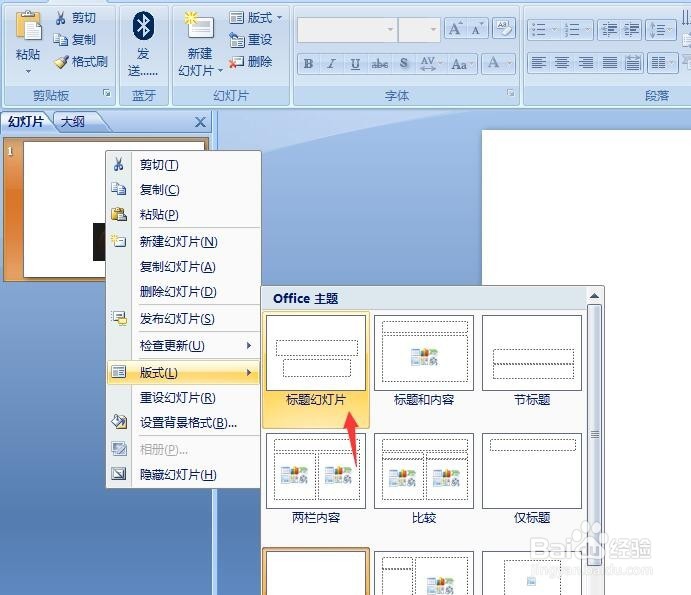Click the ribbon Copy button
Viewport: 691px width, 595px height.
tap(75, 40)
